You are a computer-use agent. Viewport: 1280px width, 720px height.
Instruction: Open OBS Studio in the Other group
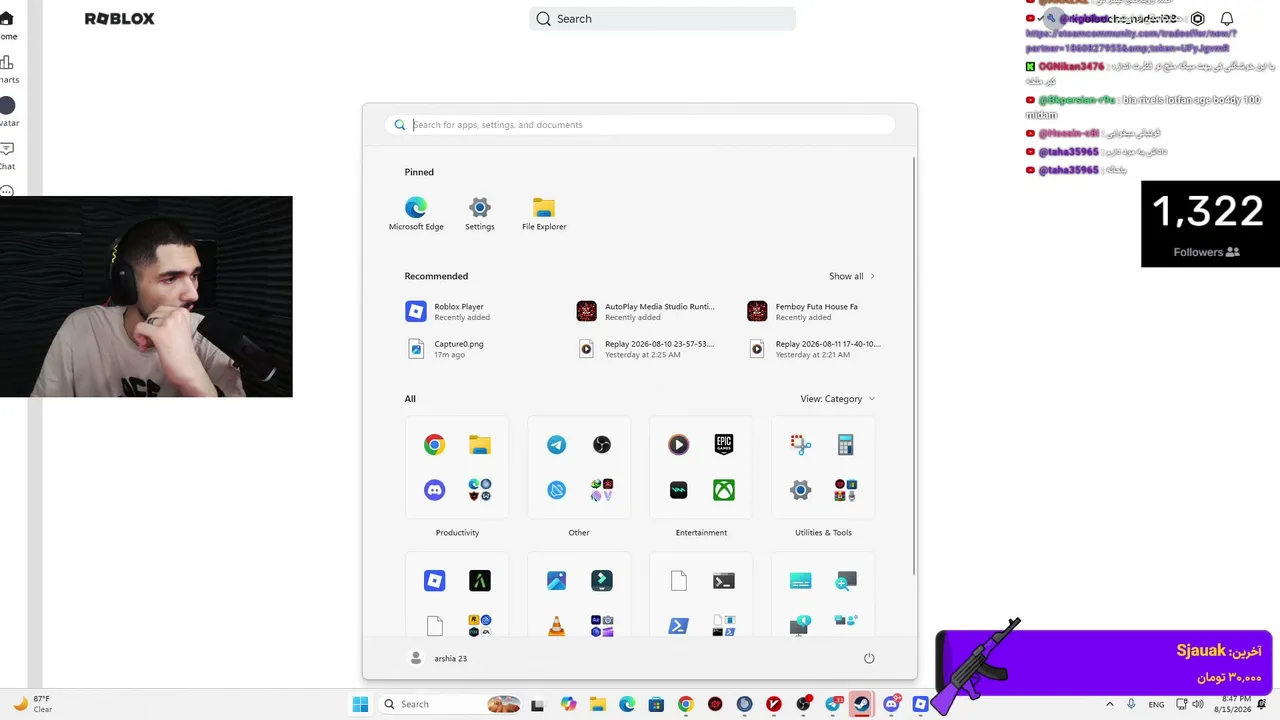[602, 445]
